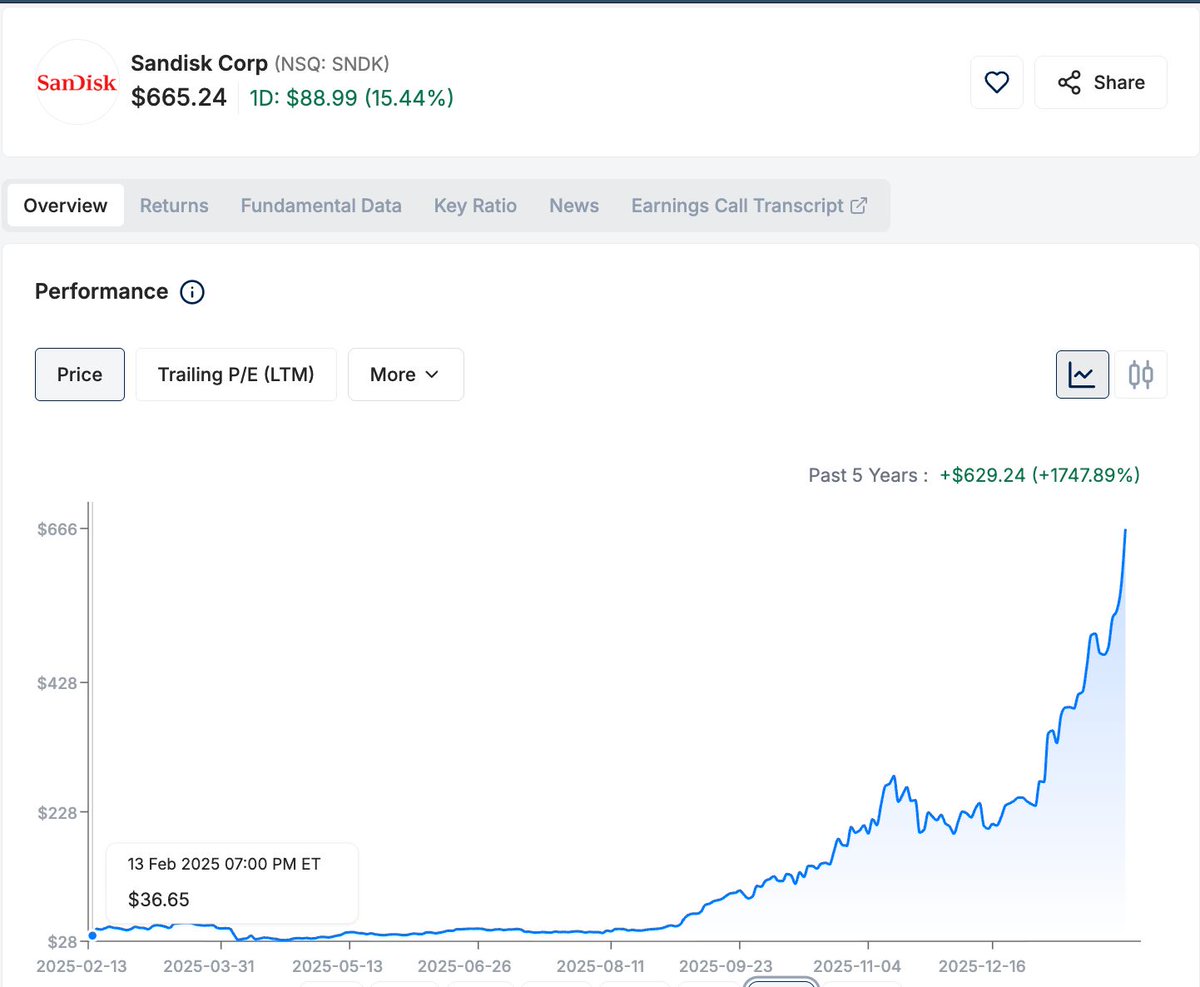
Task: Show Performance info tooltip icon
Action: coord(192,292)
